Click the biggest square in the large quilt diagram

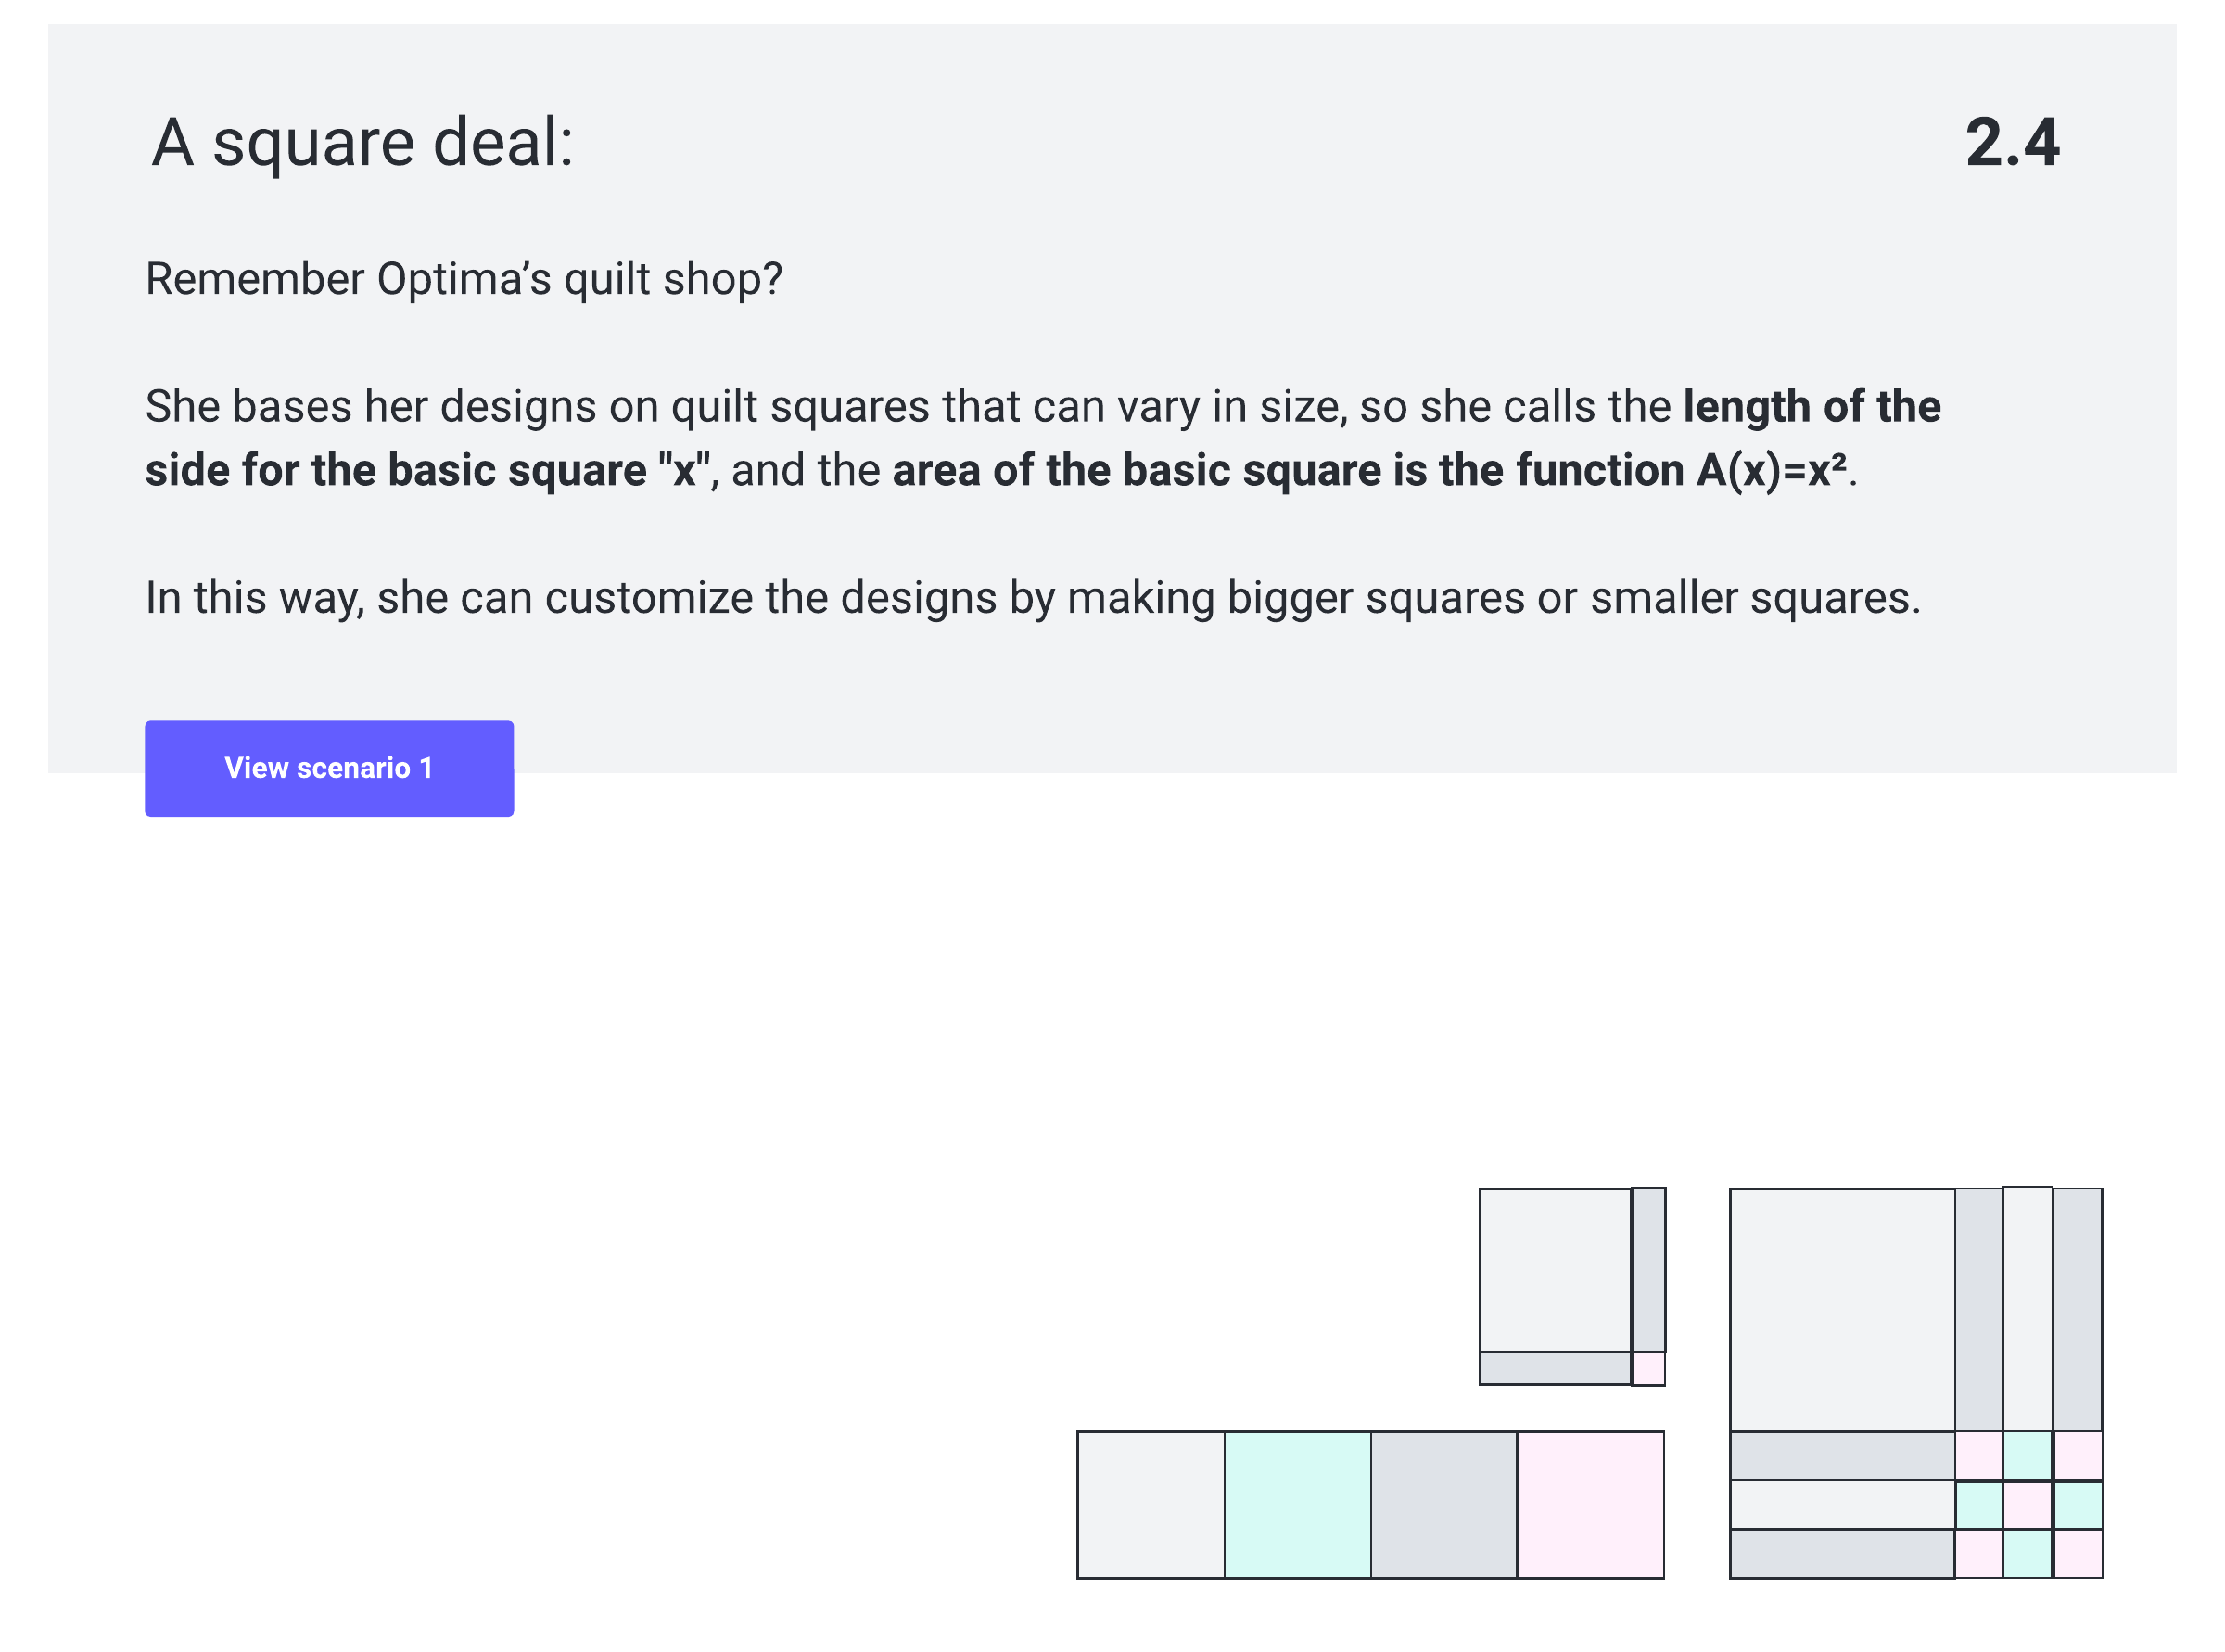pyautogui.click(x=1842, y=1310)
